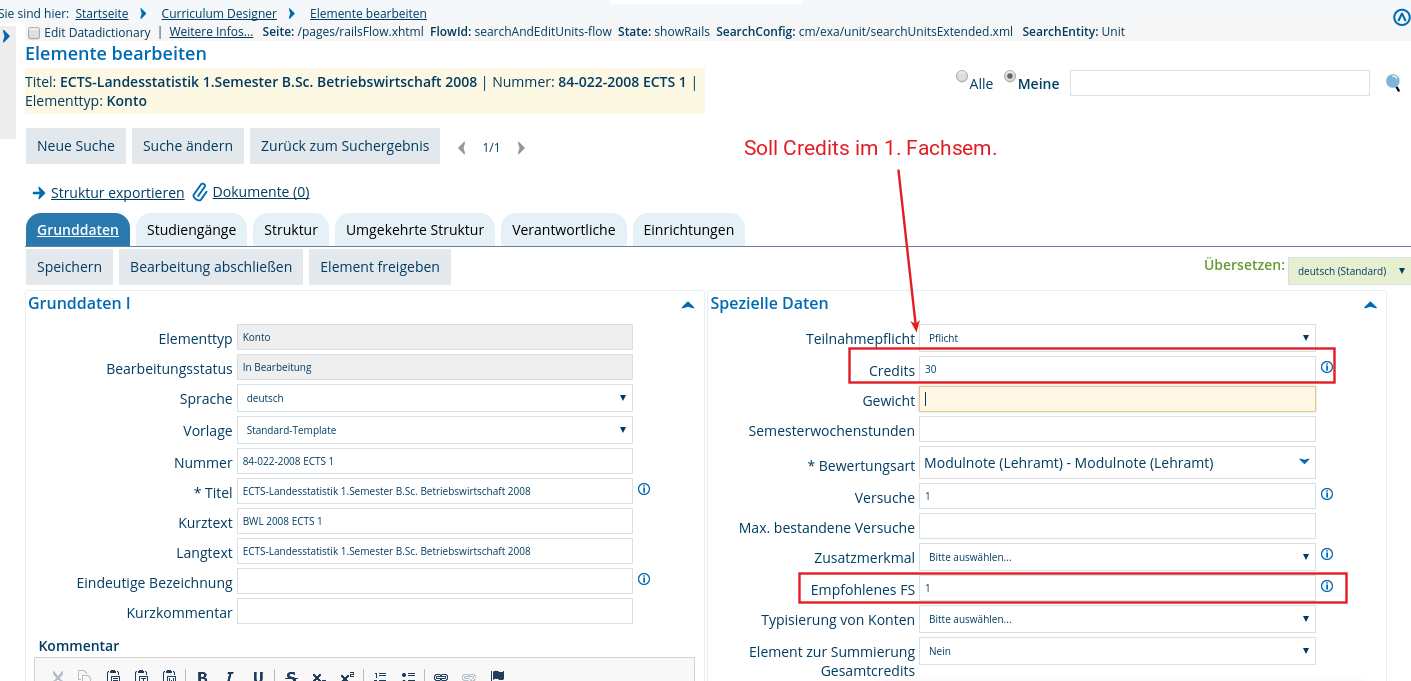Click Zurück zum Suchergebnis button
This screenshot has height=681, width=1411.
345,146
